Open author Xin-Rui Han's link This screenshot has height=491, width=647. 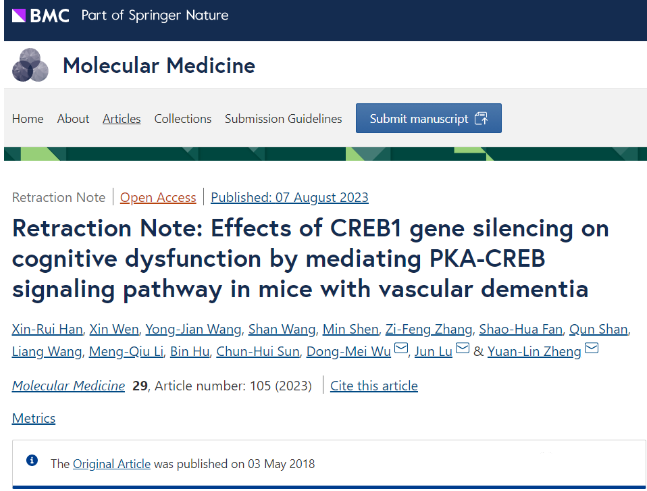pyautogui.click(x=47, y=329)
